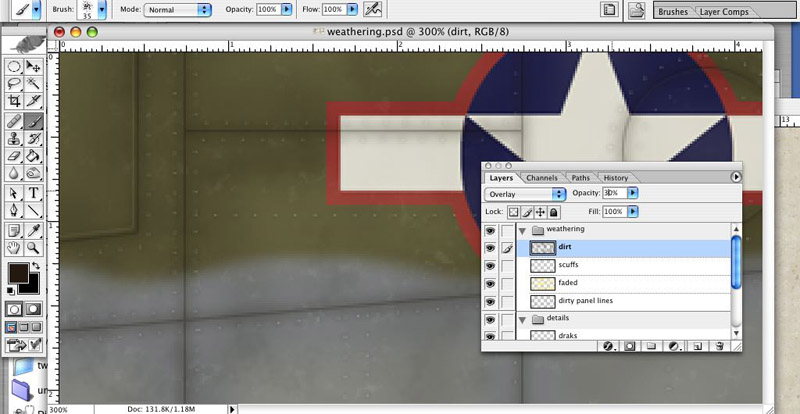Screen dimensions: 800x414
Task: Select the Clone Stamp tool
Action: 14,138
